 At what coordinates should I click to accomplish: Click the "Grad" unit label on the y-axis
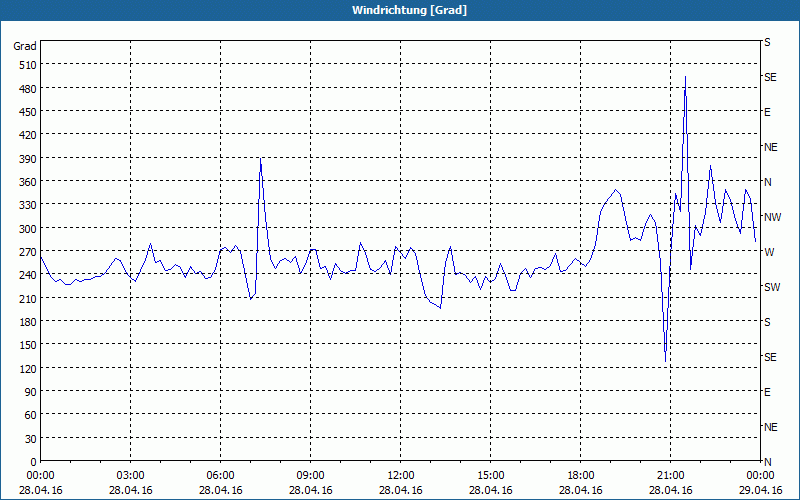(25, 46)
